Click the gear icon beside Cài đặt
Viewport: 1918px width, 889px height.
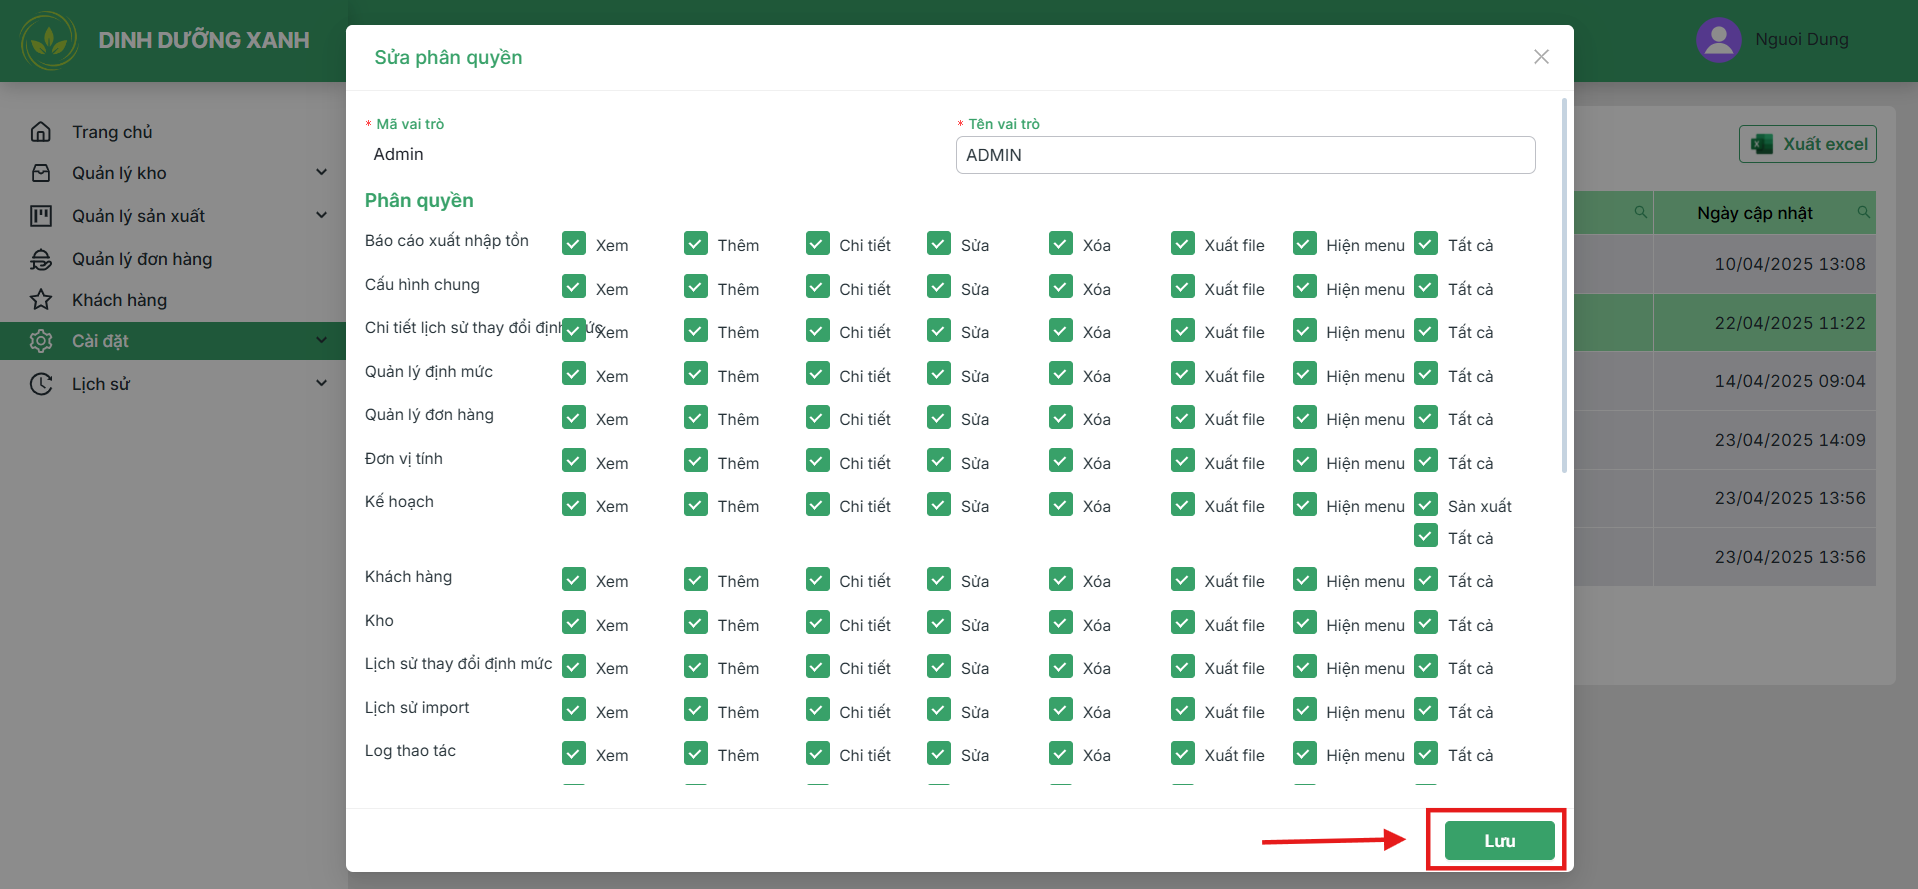click(x=41, y=341)
